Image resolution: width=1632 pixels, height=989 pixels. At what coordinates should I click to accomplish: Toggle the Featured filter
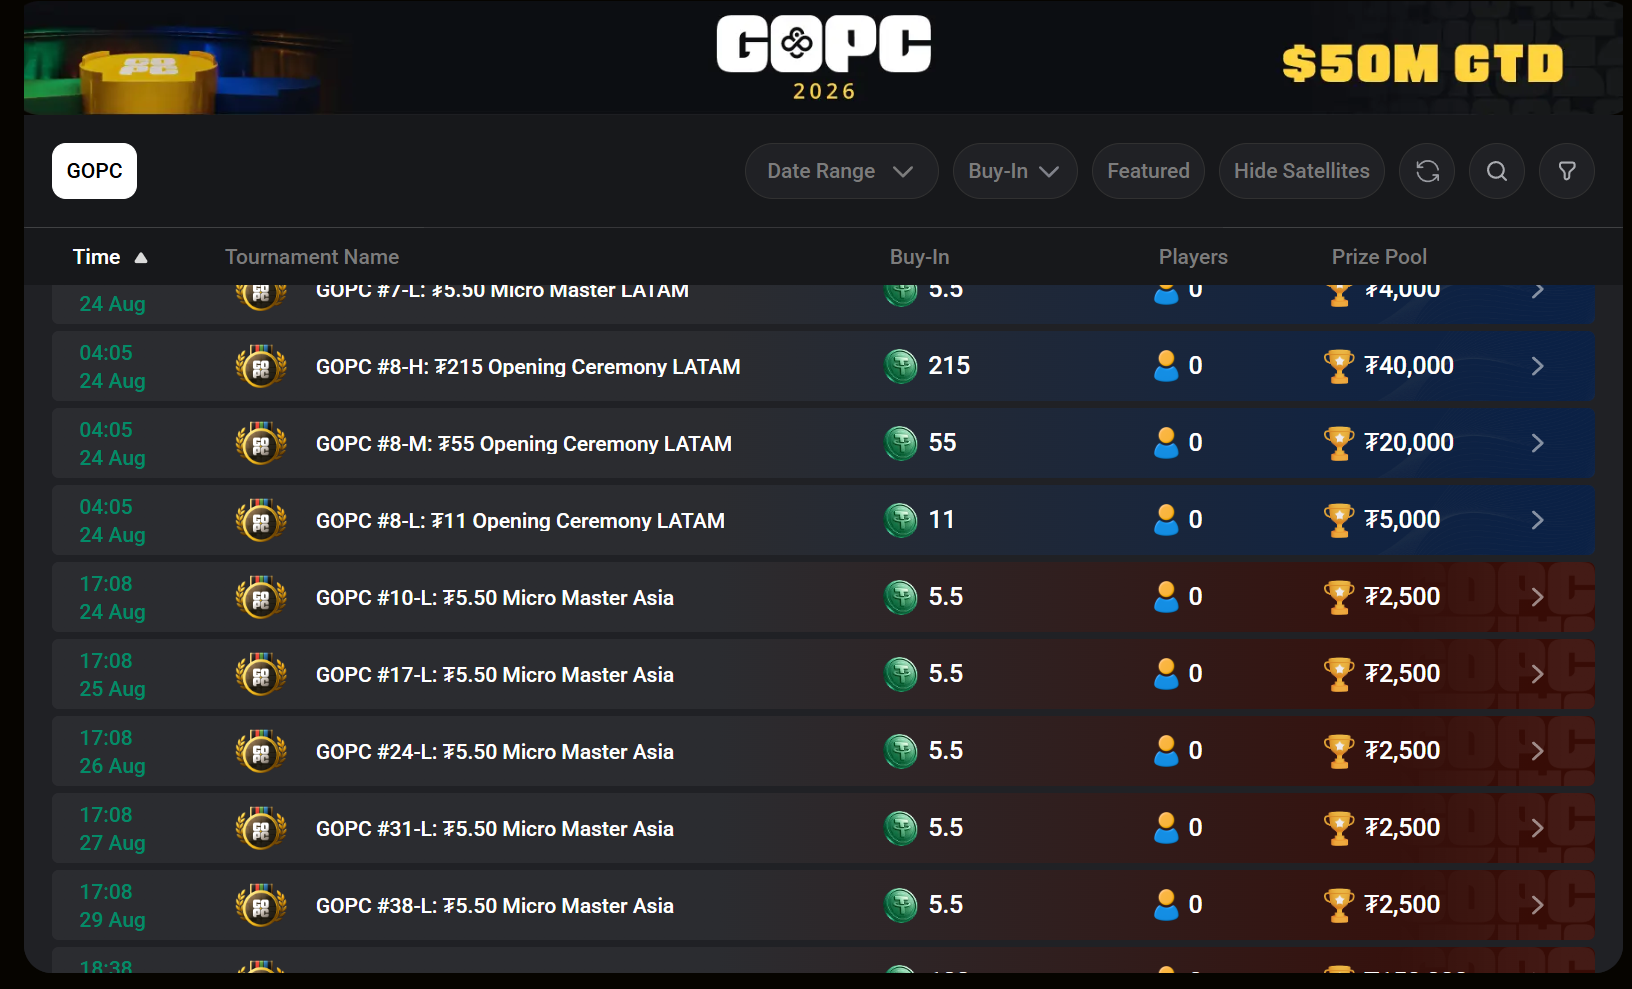[x=1148, y=171]
